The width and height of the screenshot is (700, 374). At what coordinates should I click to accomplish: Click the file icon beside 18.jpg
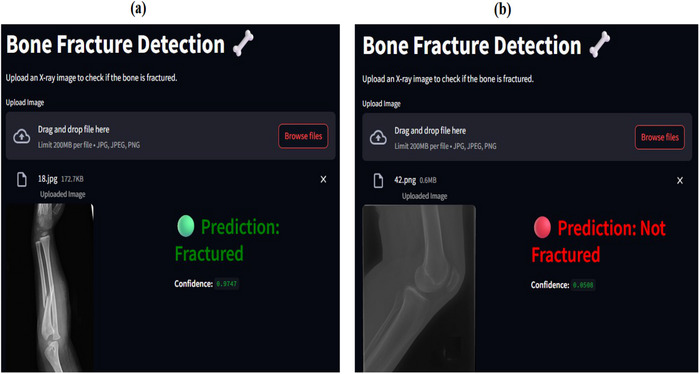coord(21,180)
